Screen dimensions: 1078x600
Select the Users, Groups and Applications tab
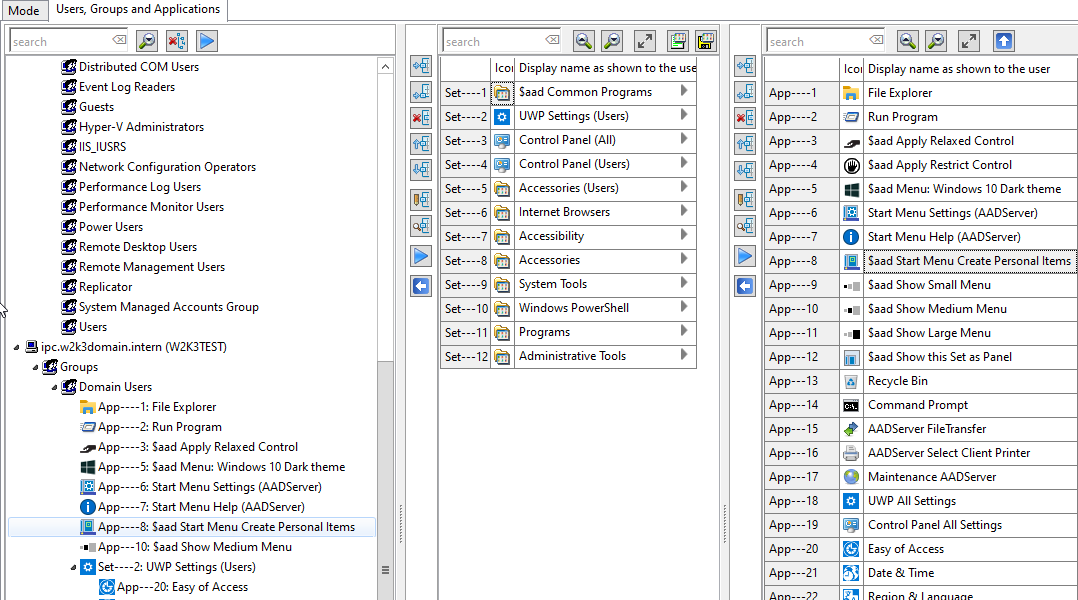(138, 10)
